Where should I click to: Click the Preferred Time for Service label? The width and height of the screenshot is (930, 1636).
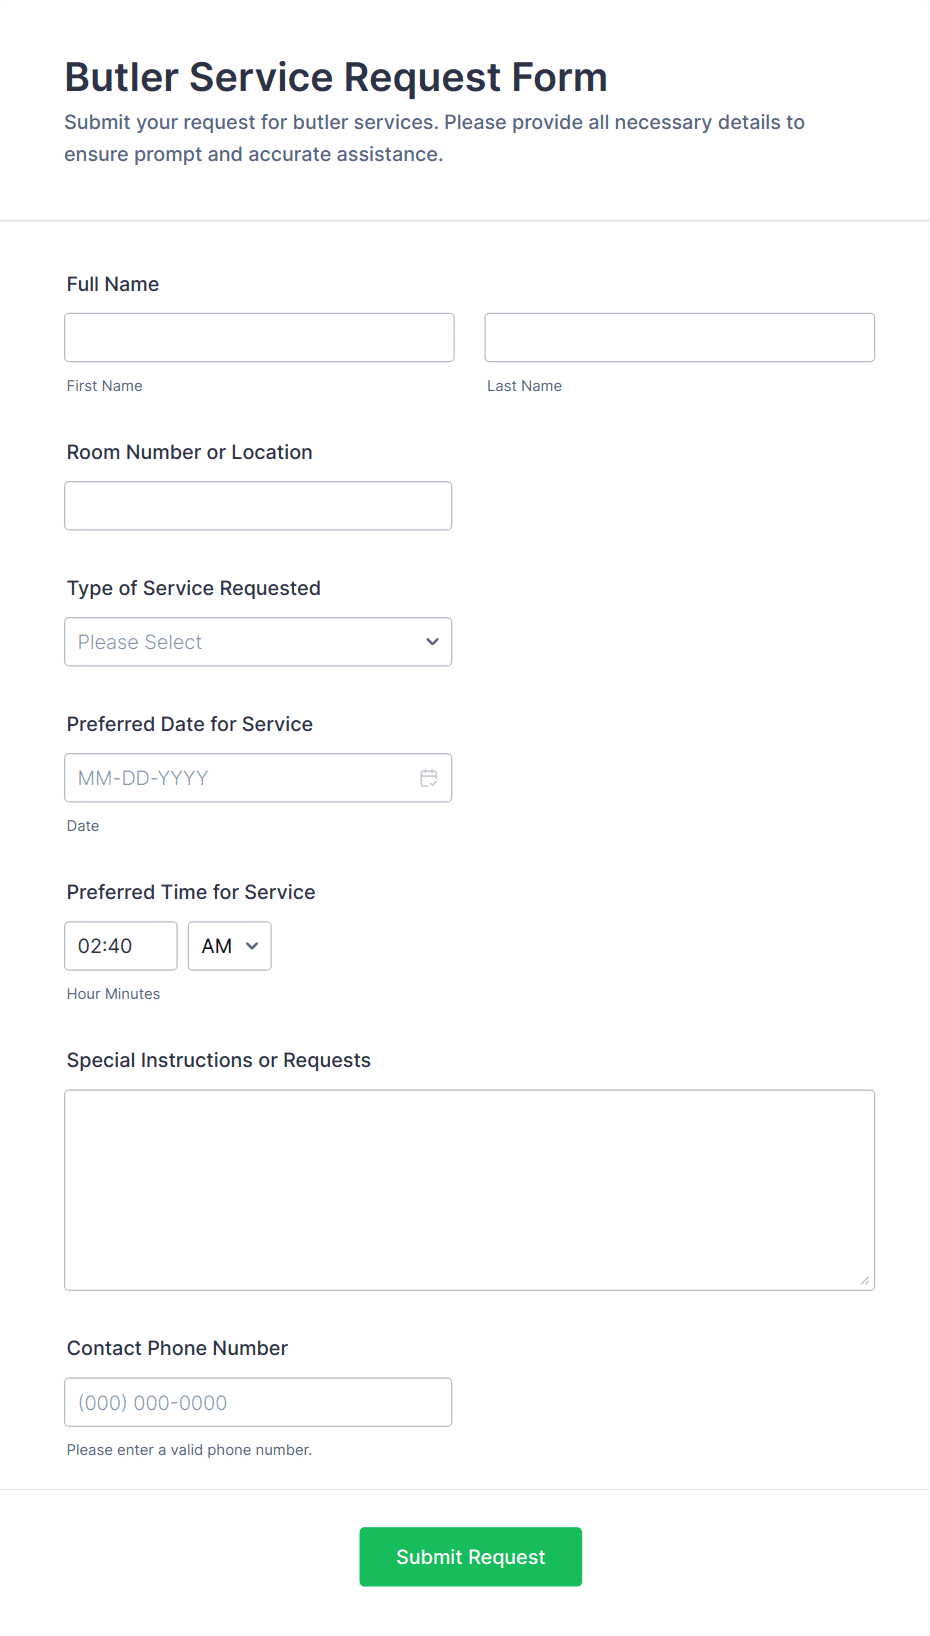191,892
